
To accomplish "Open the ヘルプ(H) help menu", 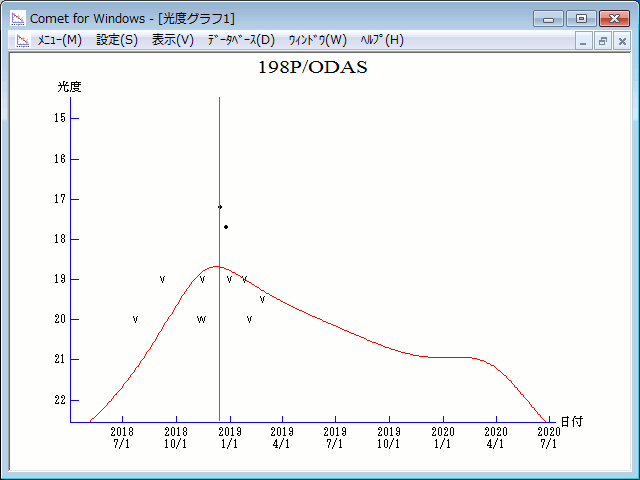I will click(381, 40).
